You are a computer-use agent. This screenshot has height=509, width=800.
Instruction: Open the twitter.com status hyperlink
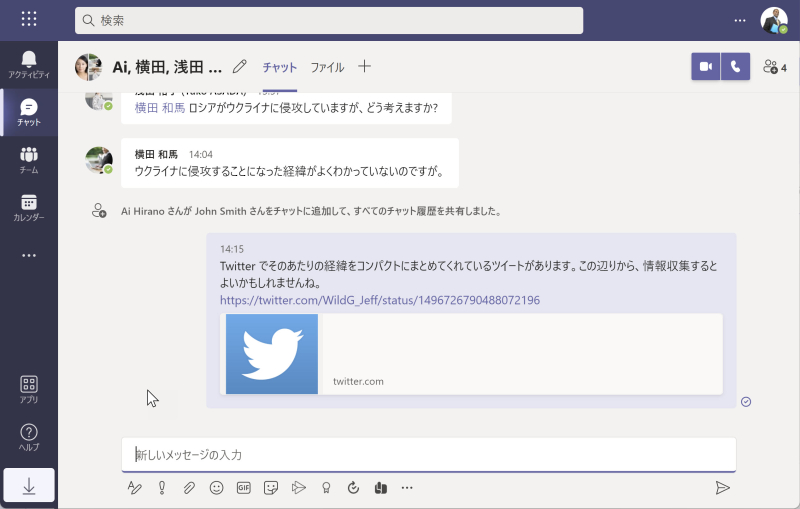click(380, 300)
